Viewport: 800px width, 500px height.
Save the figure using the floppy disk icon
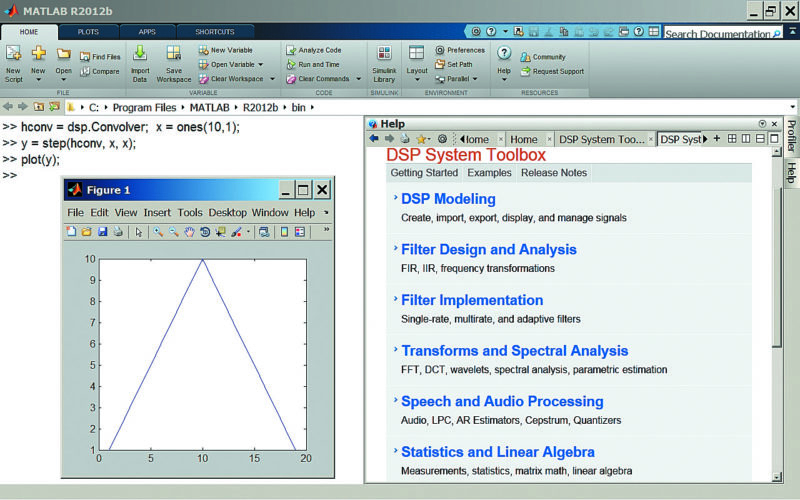pyautogui.click(x=103, y=232)
